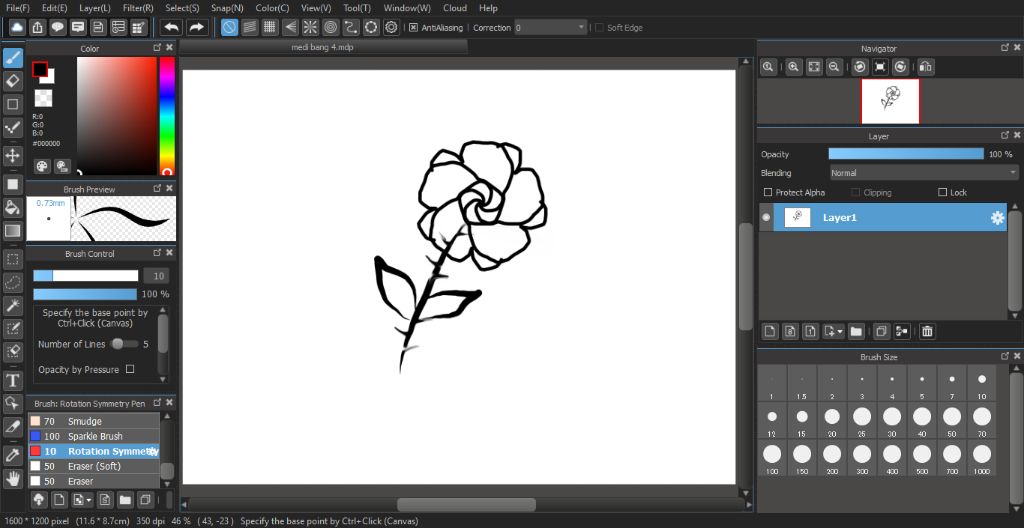The image size is (1024, 528).
Task: Click the Redo arrow in toolbar
Action: (196, 27)
